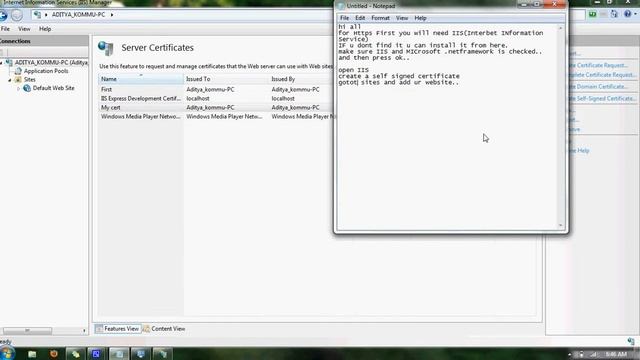Sort certificates by the Issued To column
Screen dimensions: 640x360
coord(226,79)
